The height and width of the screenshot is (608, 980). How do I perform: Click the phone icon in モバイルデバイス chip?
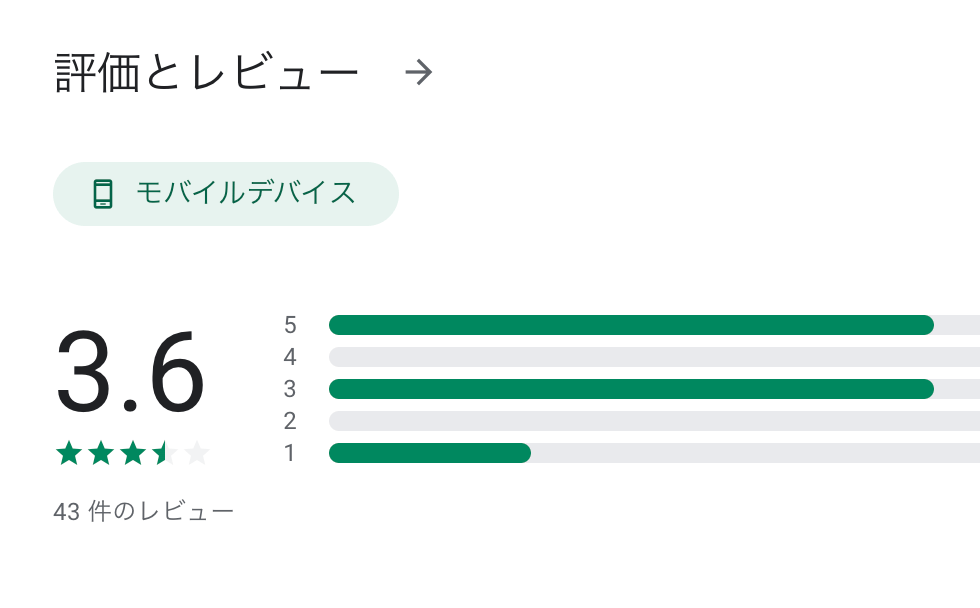coord(103,194)
